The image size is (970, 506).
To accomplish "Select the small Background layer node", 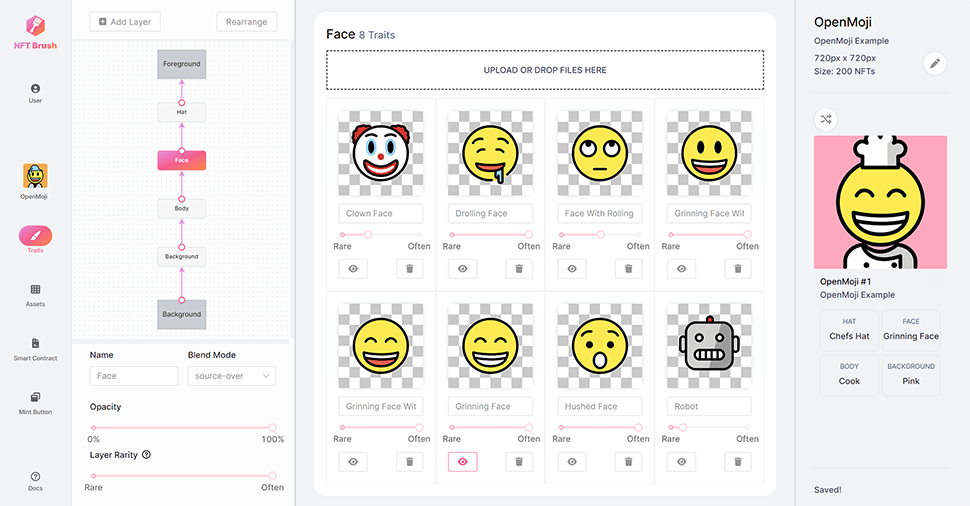I will (x=182, y=257).
